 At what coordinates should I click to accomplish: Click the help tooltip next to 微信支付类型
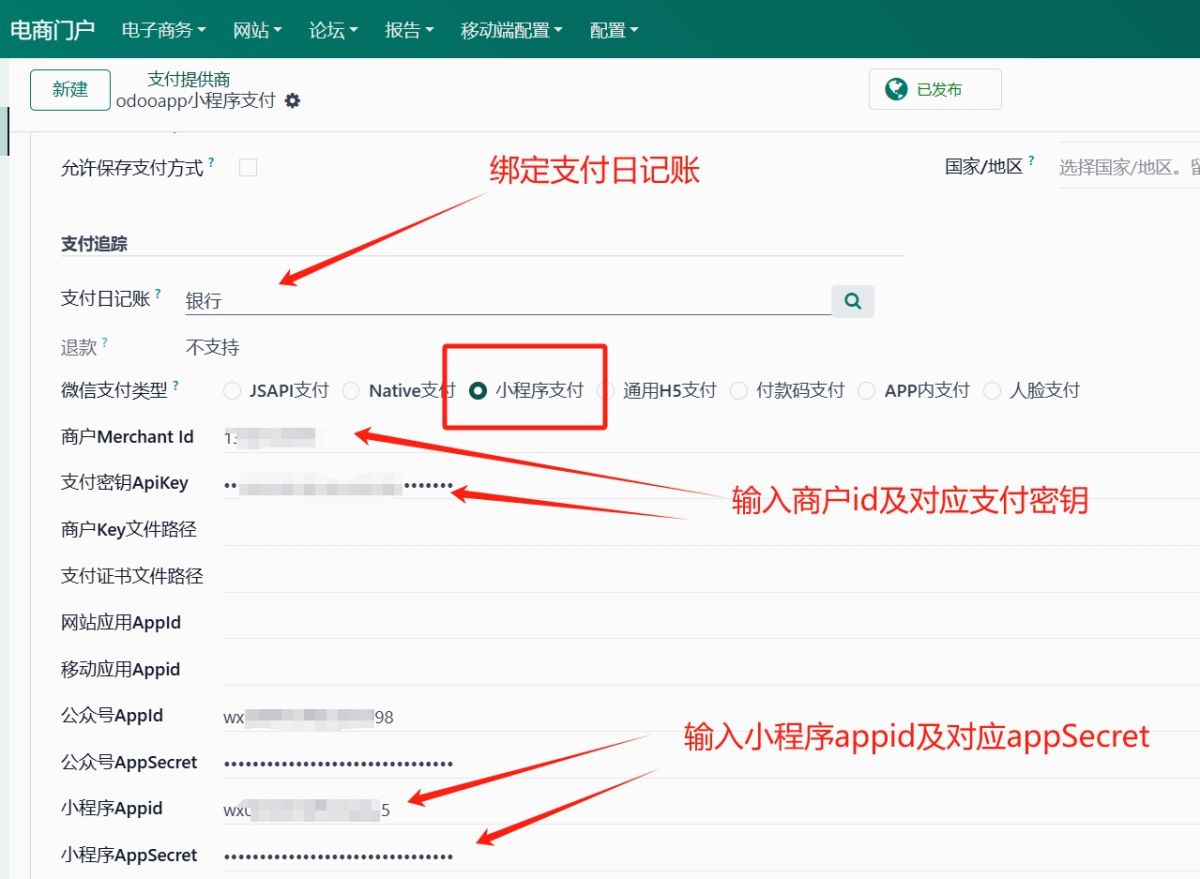[x=177, y=385]
